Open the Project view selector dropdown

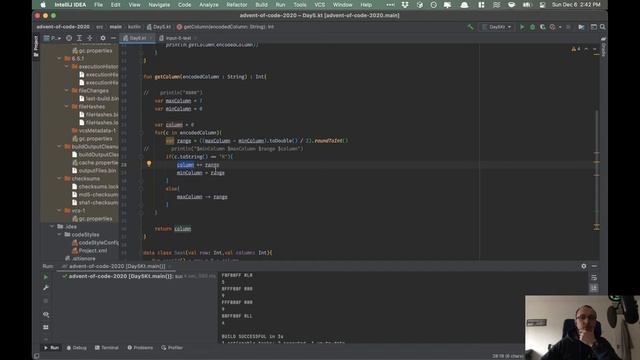coord(52,38)
